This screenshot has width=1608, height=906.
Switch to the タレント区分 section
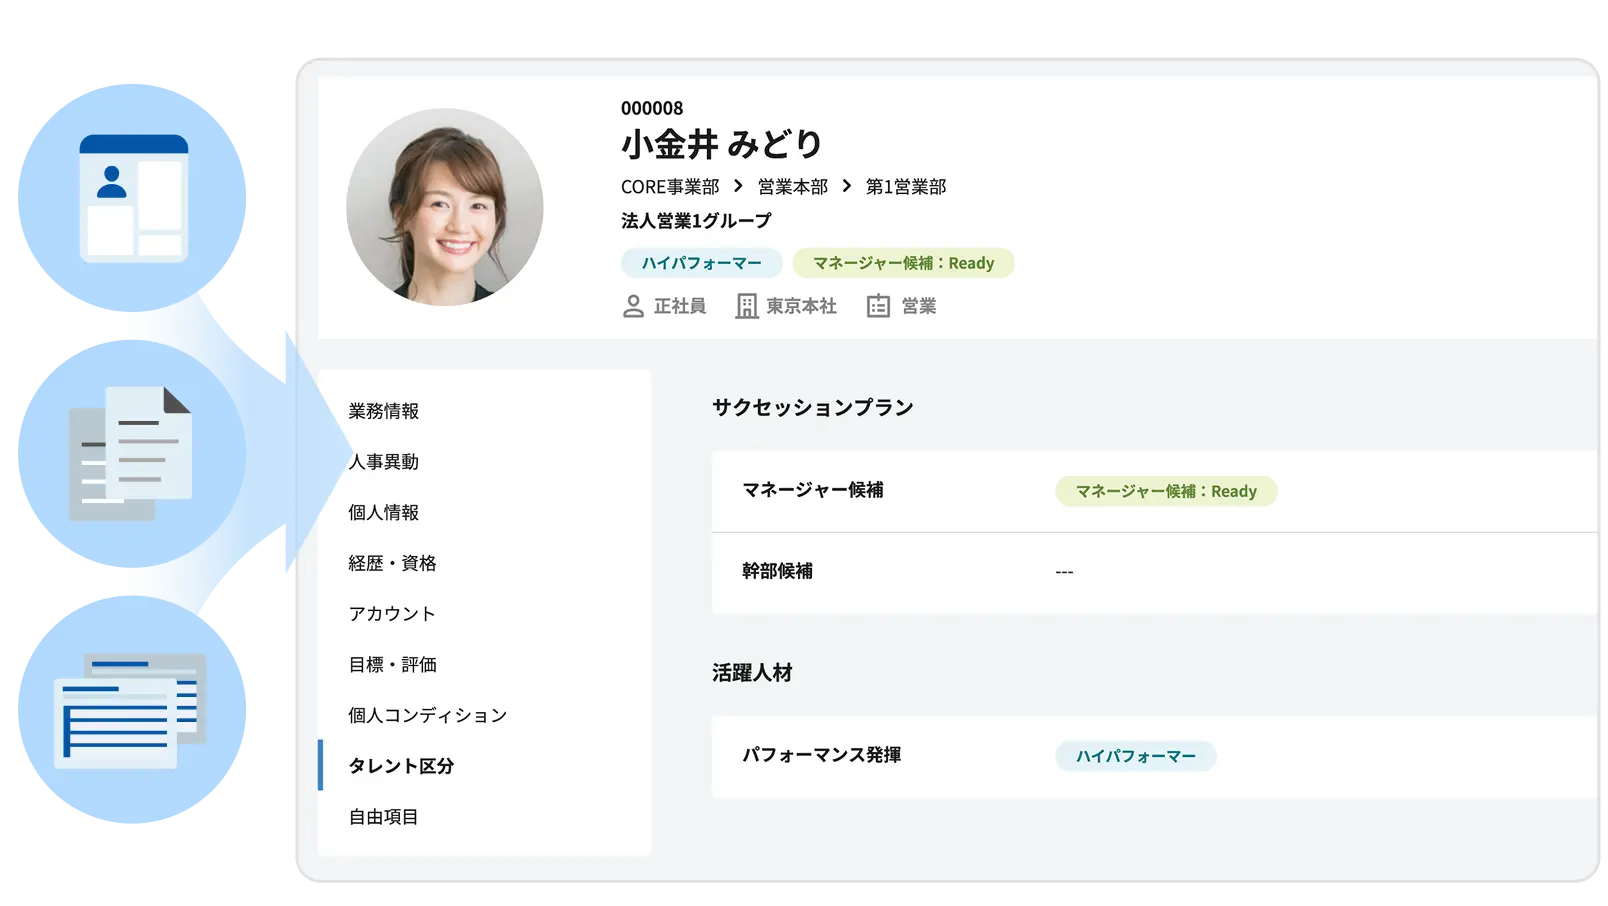point(400,766)
